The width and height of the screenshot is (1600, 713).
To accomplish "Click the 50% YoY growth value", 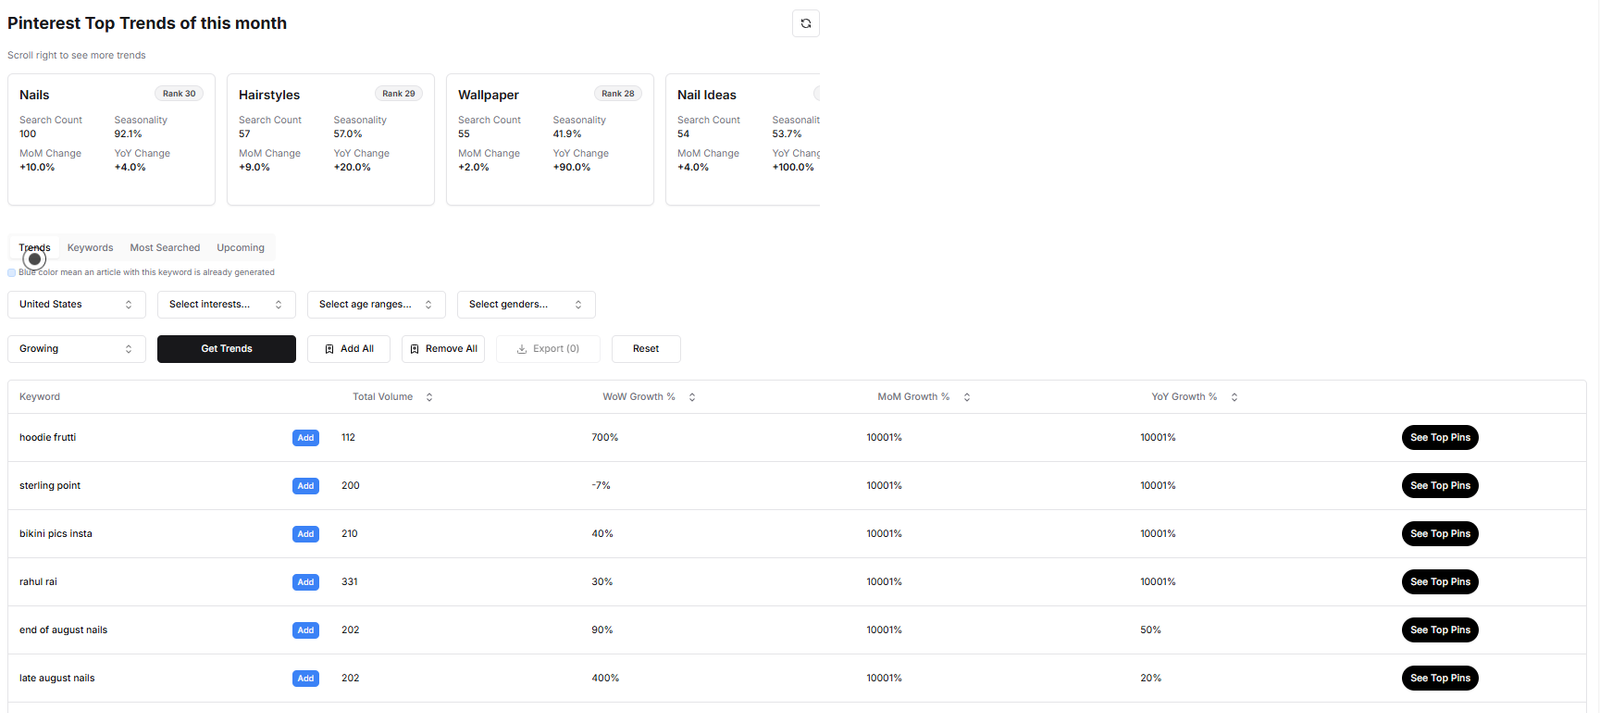I will point(1151,630).
